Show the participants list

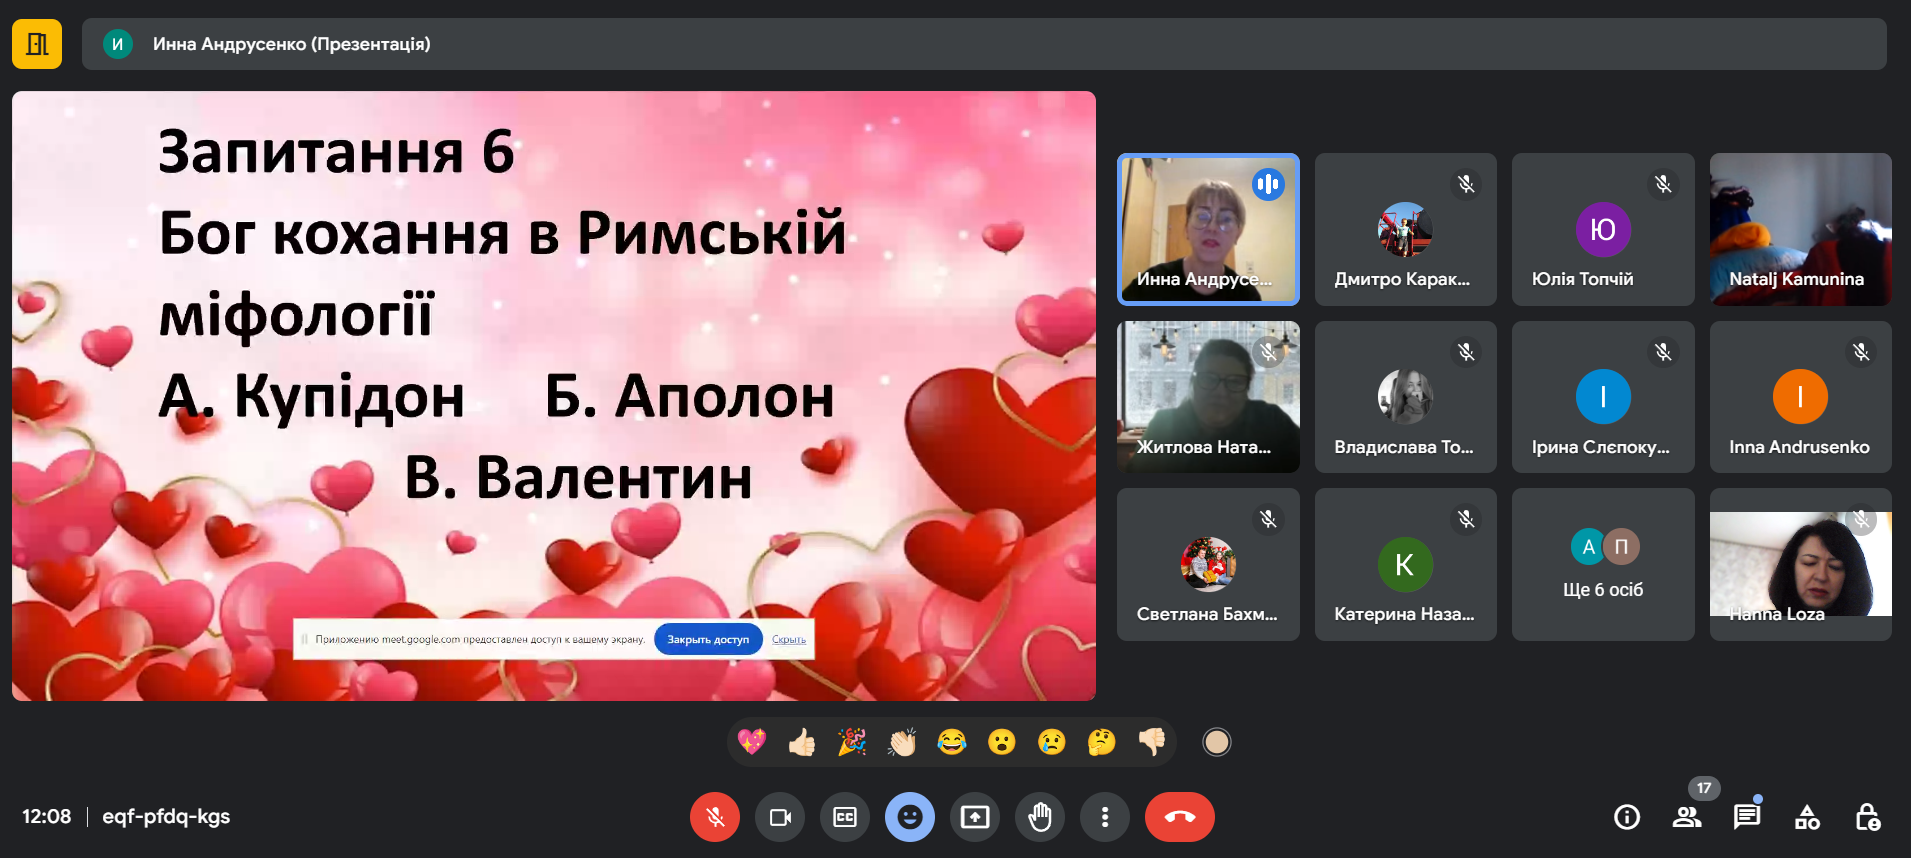pos(1687,817)
